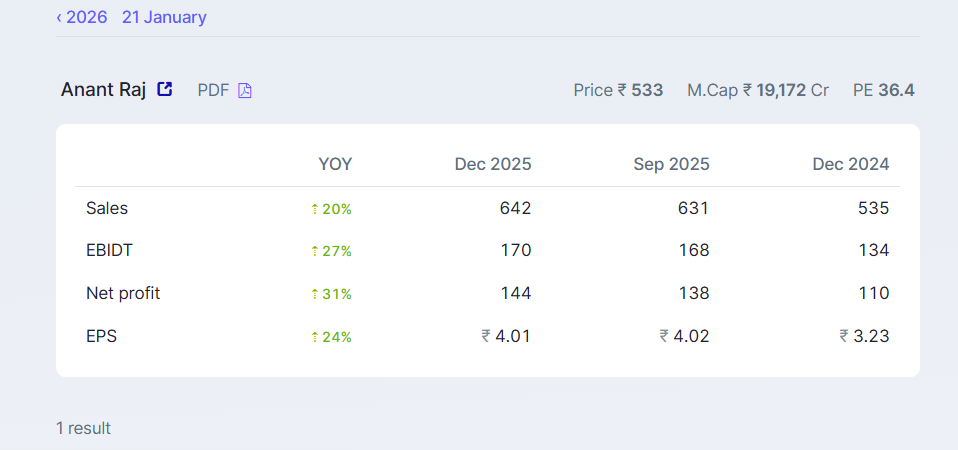Open the PDF text link
The width and height of the screenshot is (958, 450).
click(x=213, y=90)
